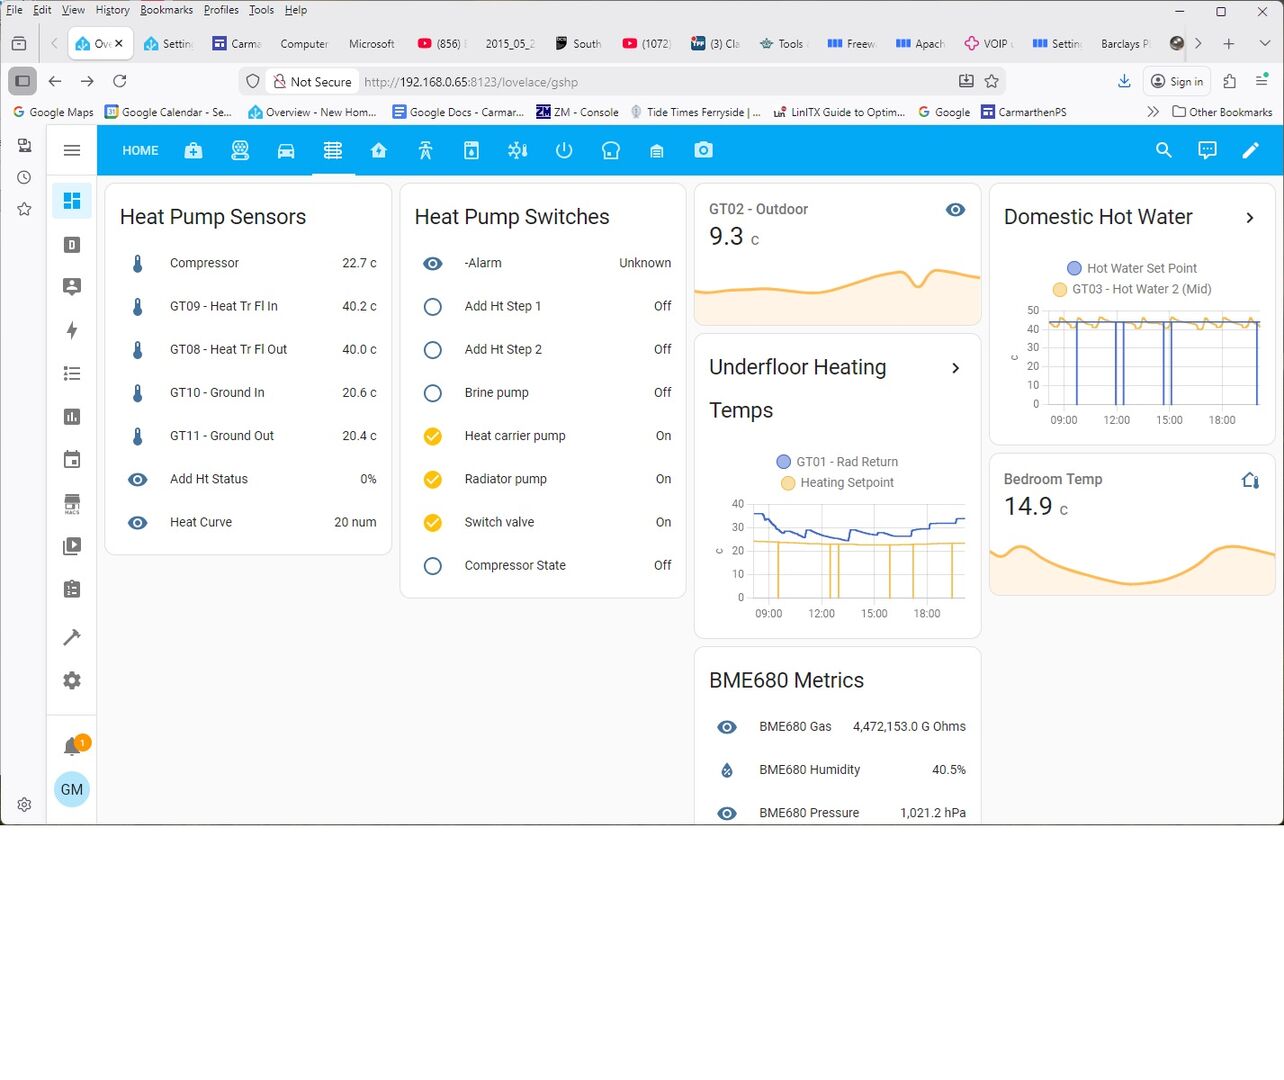Select the HOME dashboard tab

140,150
